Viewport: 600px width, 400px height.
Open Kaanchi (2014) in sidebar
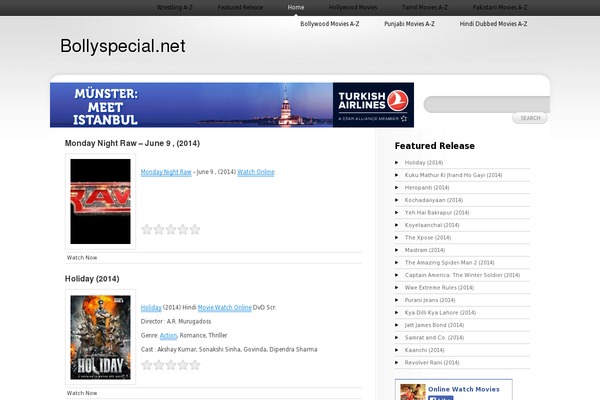[424, 350]
